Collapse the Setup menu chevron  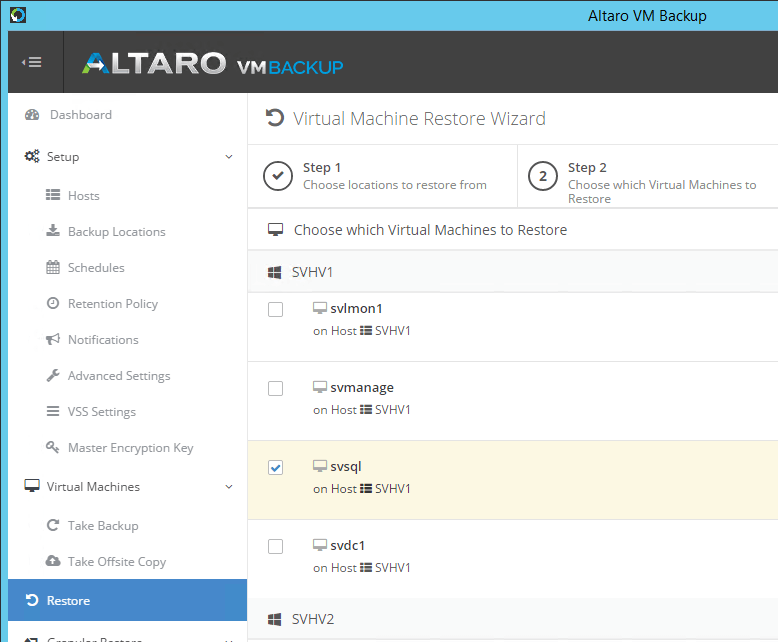pos(229,157)
